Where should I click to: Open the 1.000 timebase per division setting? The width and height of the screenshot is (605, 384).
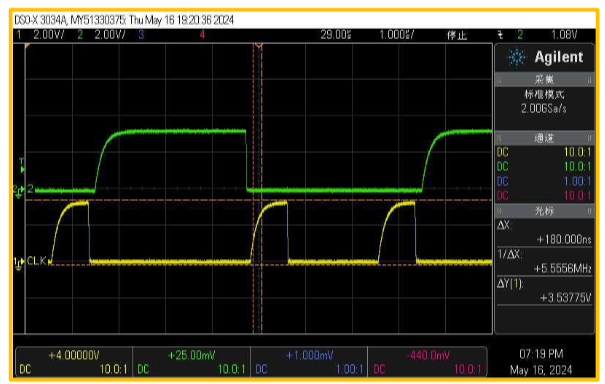tap(397, 35)
